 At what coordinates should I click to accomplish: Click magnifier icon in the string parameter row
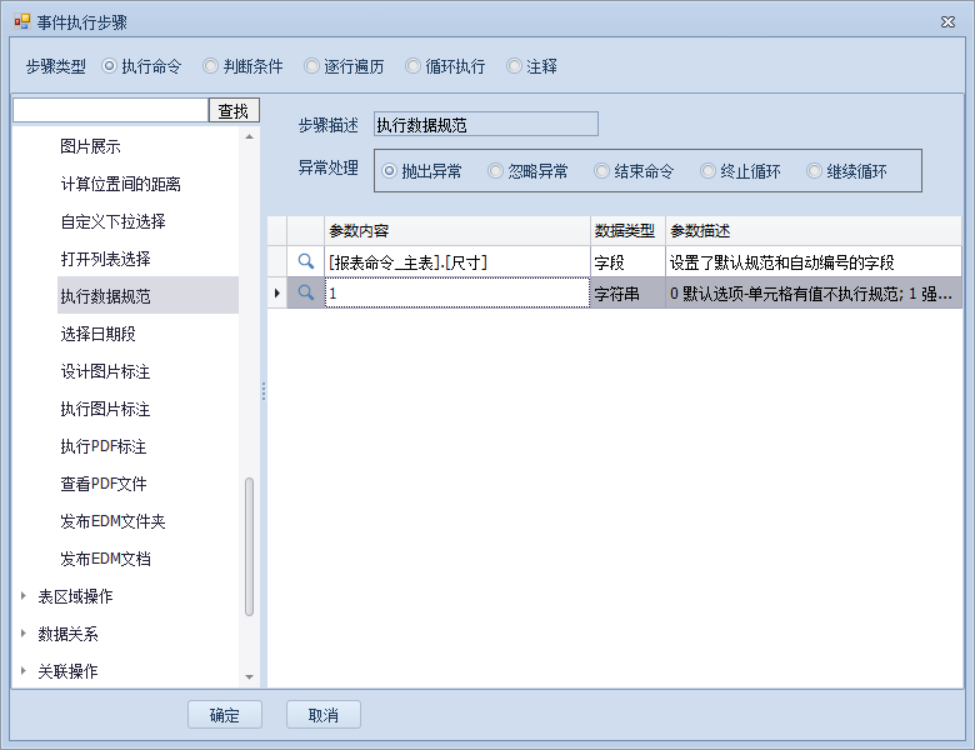(307, 294)
